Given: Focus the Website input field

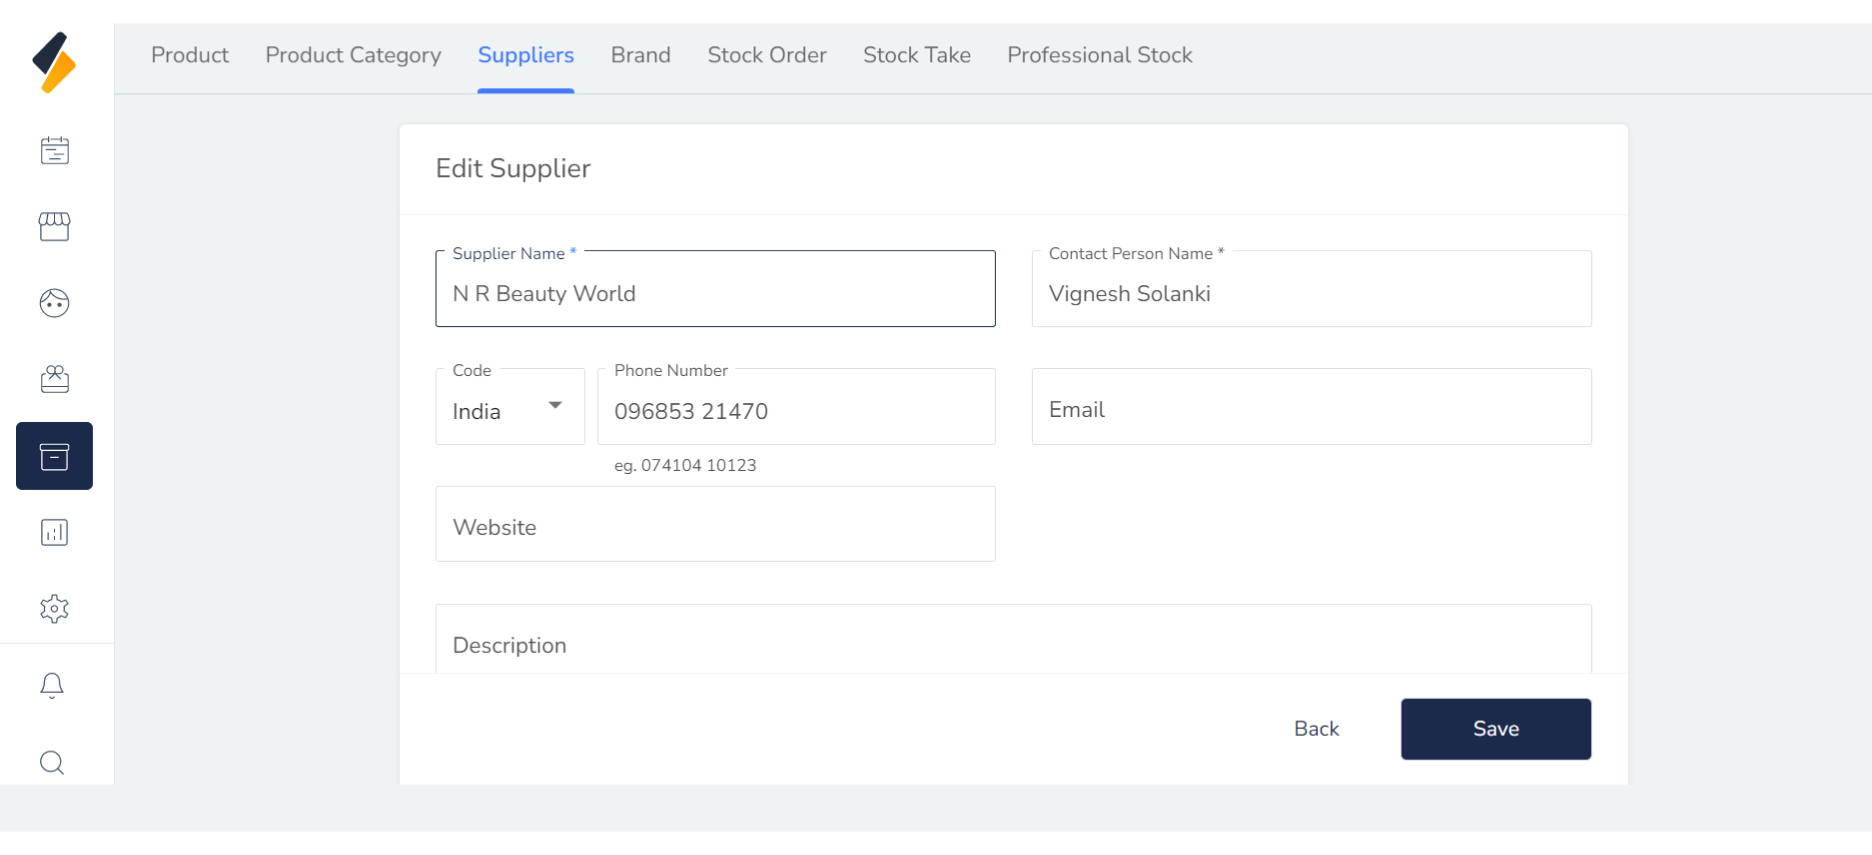Looking at the screenshot, I should (x=715, y=524).
